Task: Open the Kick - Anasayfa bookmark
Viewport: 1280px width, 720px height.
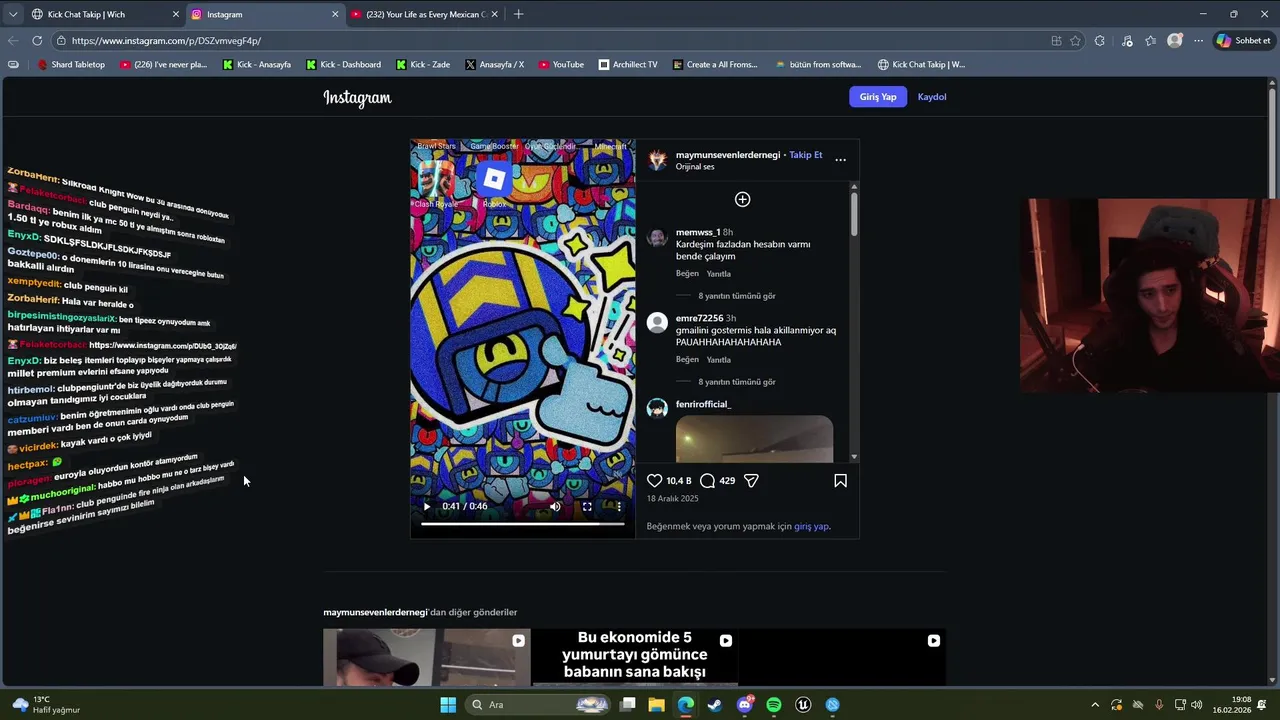Action: point(257,65)
